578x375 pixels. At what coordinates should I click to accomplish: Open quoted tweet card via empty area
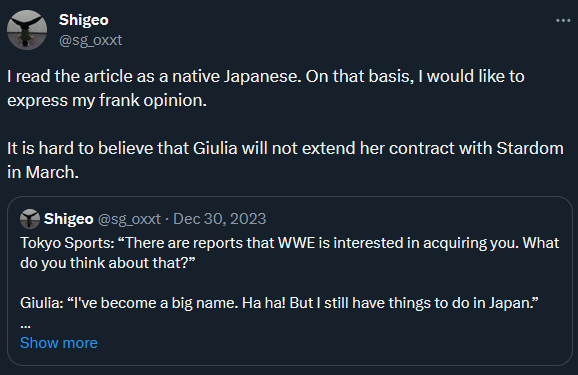coord(332,343)
